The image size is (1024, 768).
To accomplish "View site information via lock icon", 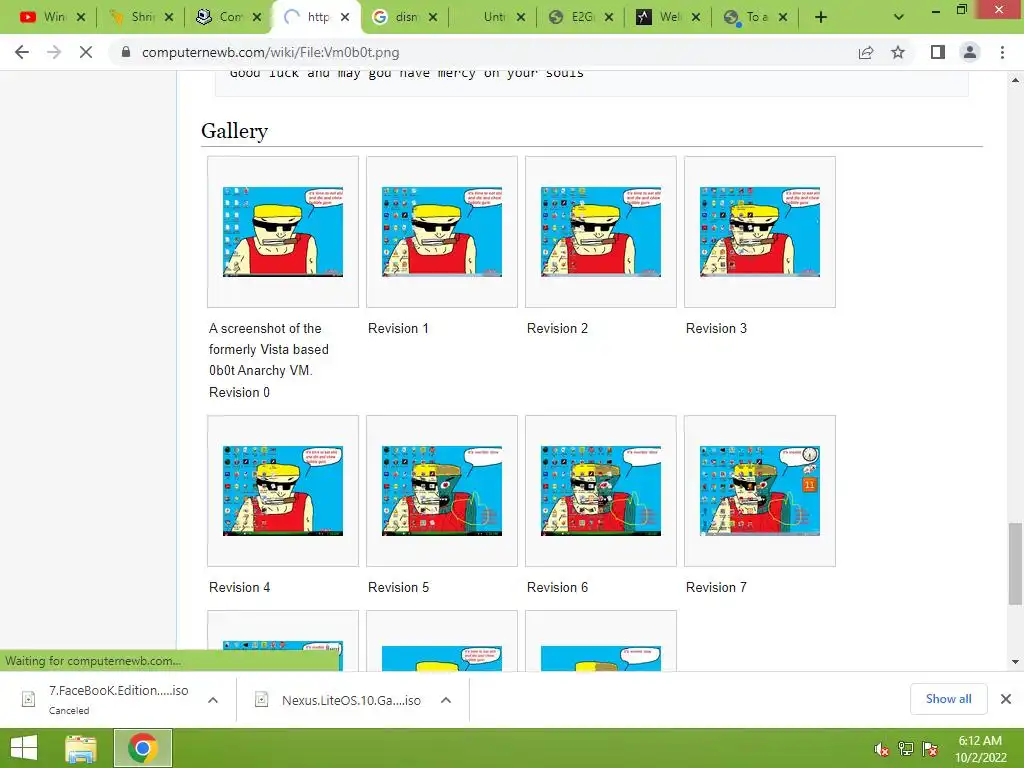I will [x=126, y=52].
